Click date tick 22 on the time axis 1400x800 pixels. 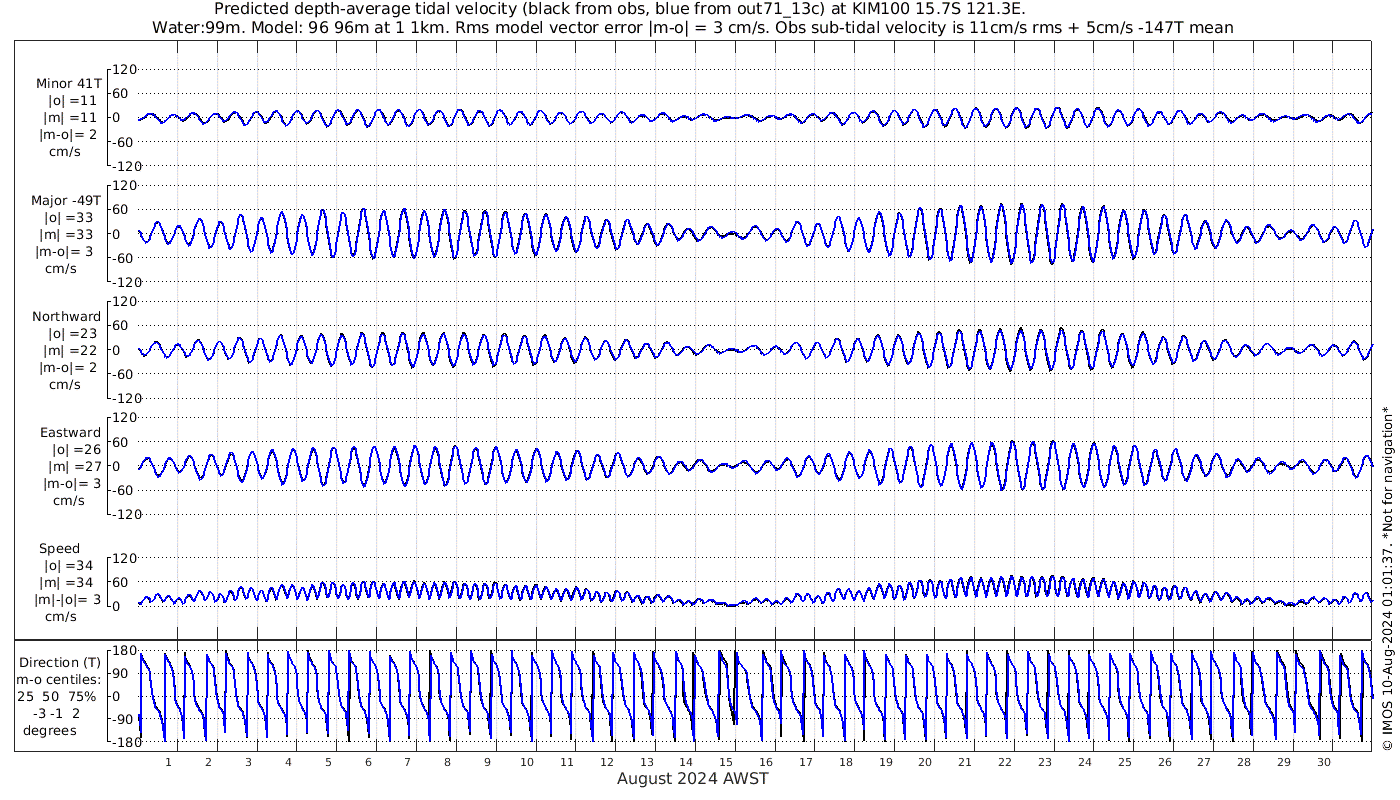1005,762
